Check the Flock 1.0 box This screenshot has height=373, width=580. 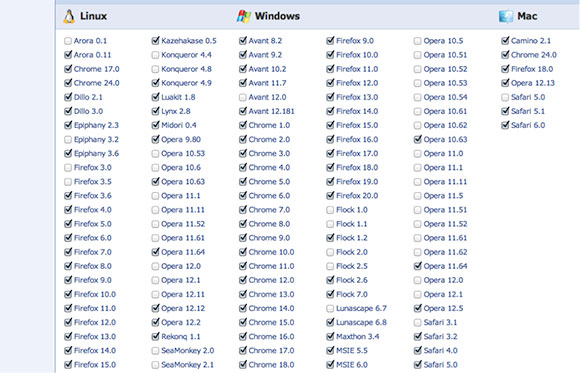click(330, 209)
